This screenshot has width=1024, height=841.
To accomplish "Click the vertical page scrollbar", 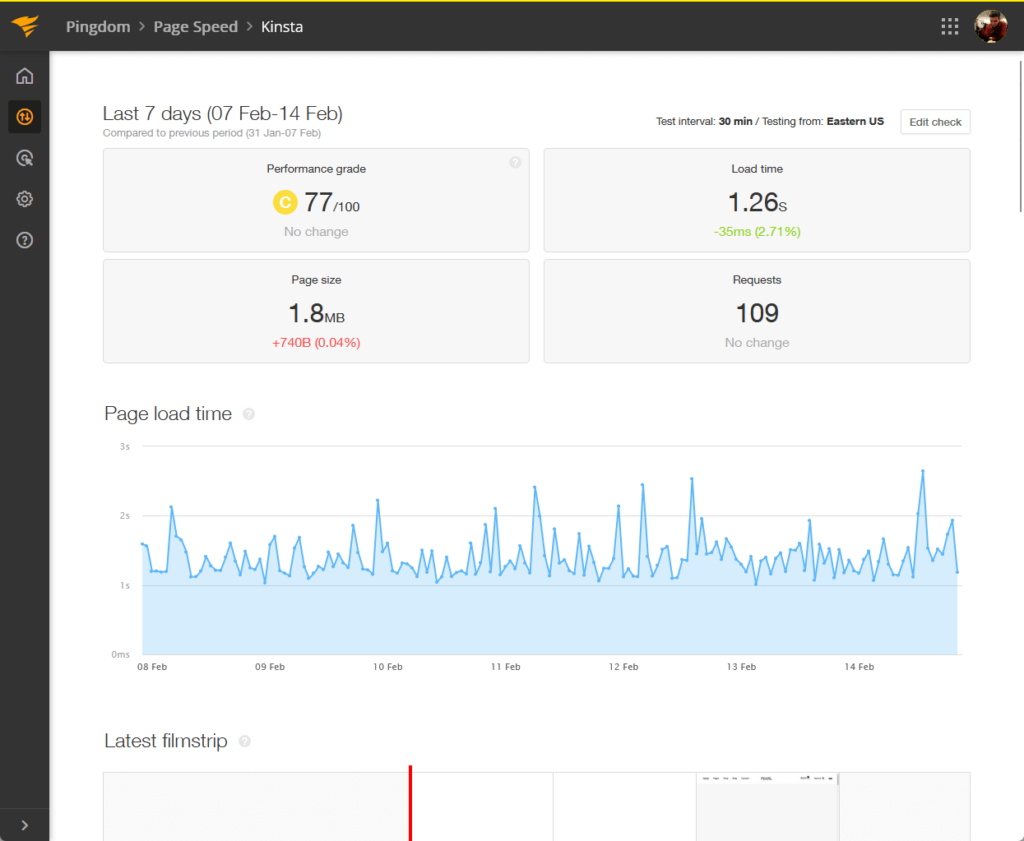I will pos(1020,136).
